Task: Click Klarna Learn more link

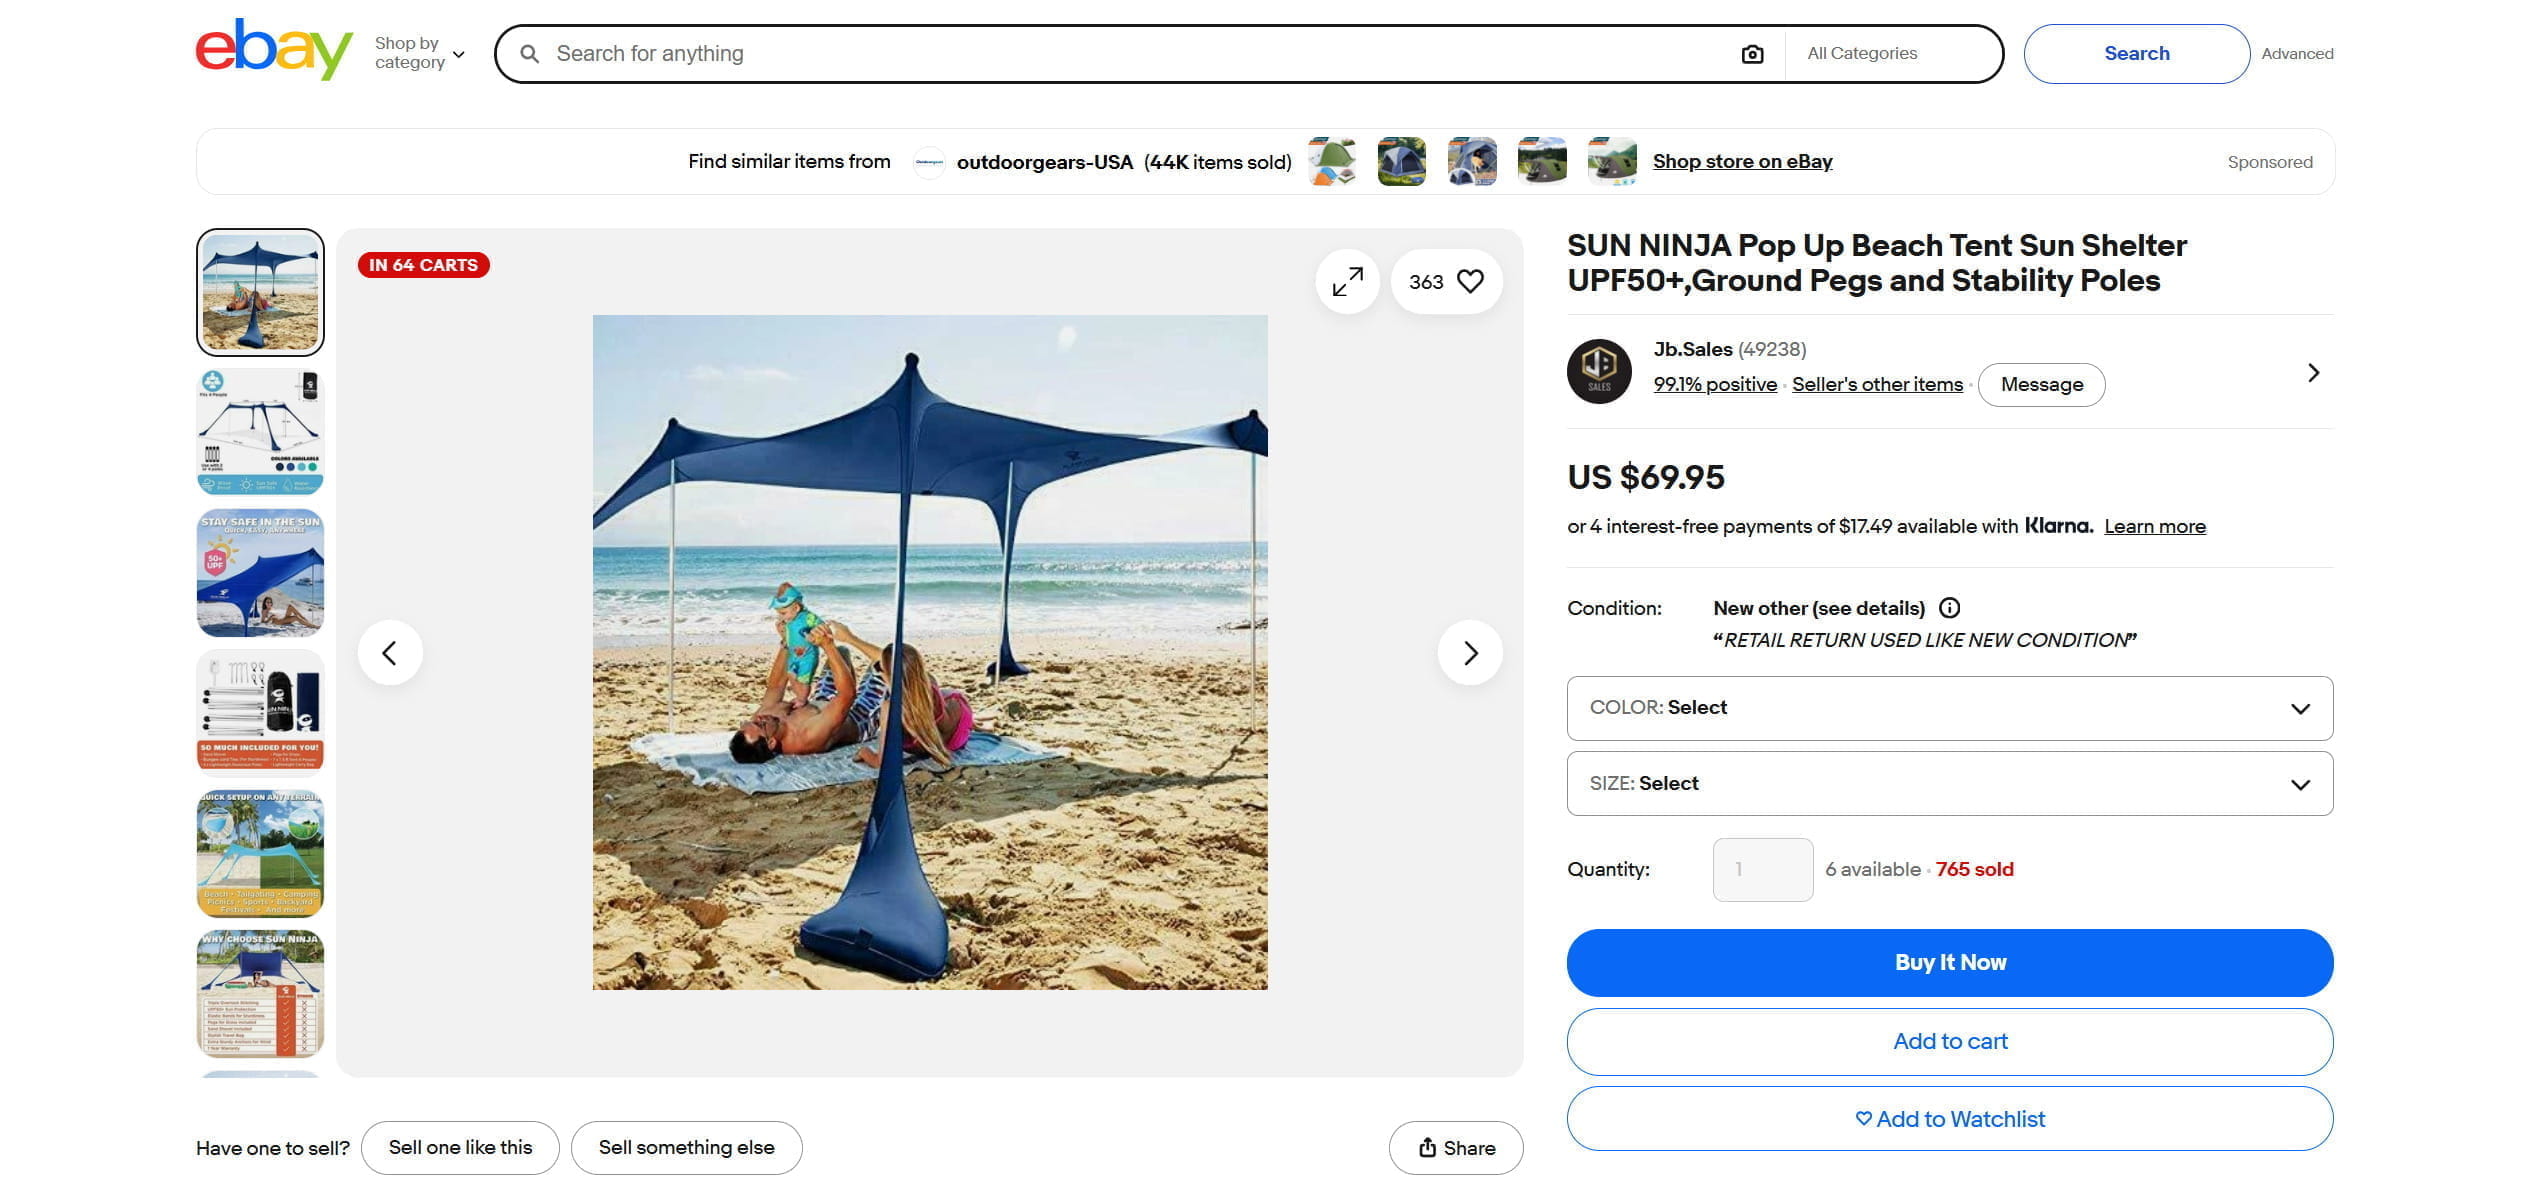Action: (2154, 526)
